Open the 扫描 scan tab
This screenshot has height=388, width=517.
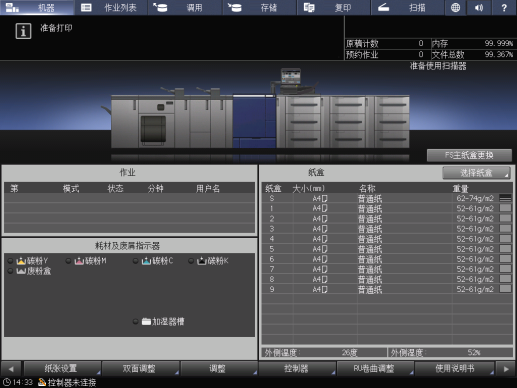point(408,7)
